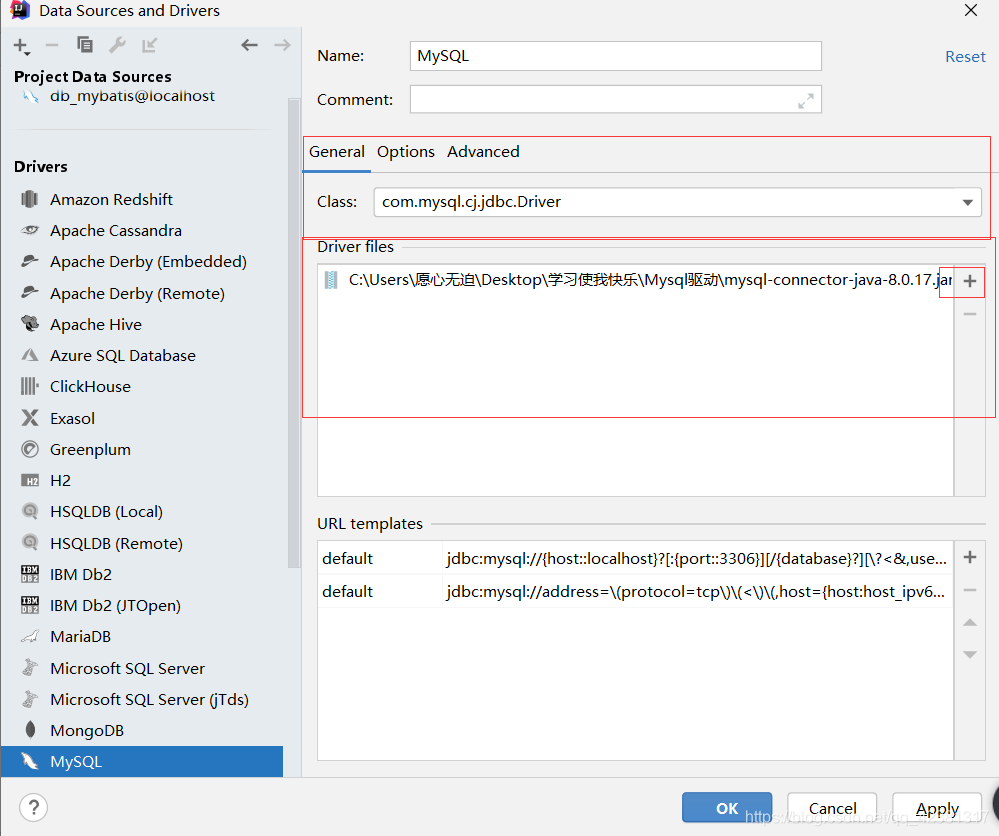Viewport: 999px width, 836px height.
Task: Open help with question mark button
Action: click(x=34, y=808)
